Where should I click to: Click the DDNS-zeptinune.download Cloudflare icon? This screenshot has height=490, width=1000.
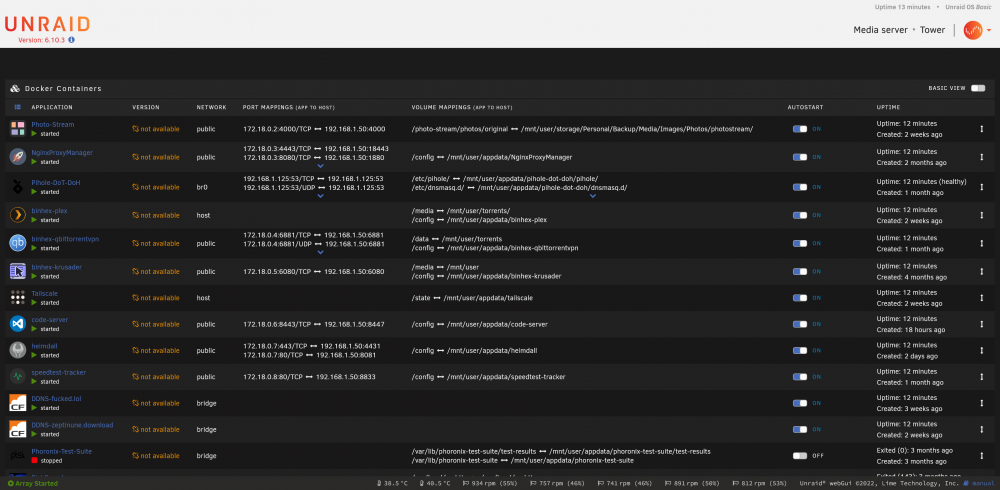click(x=17, y=429)
